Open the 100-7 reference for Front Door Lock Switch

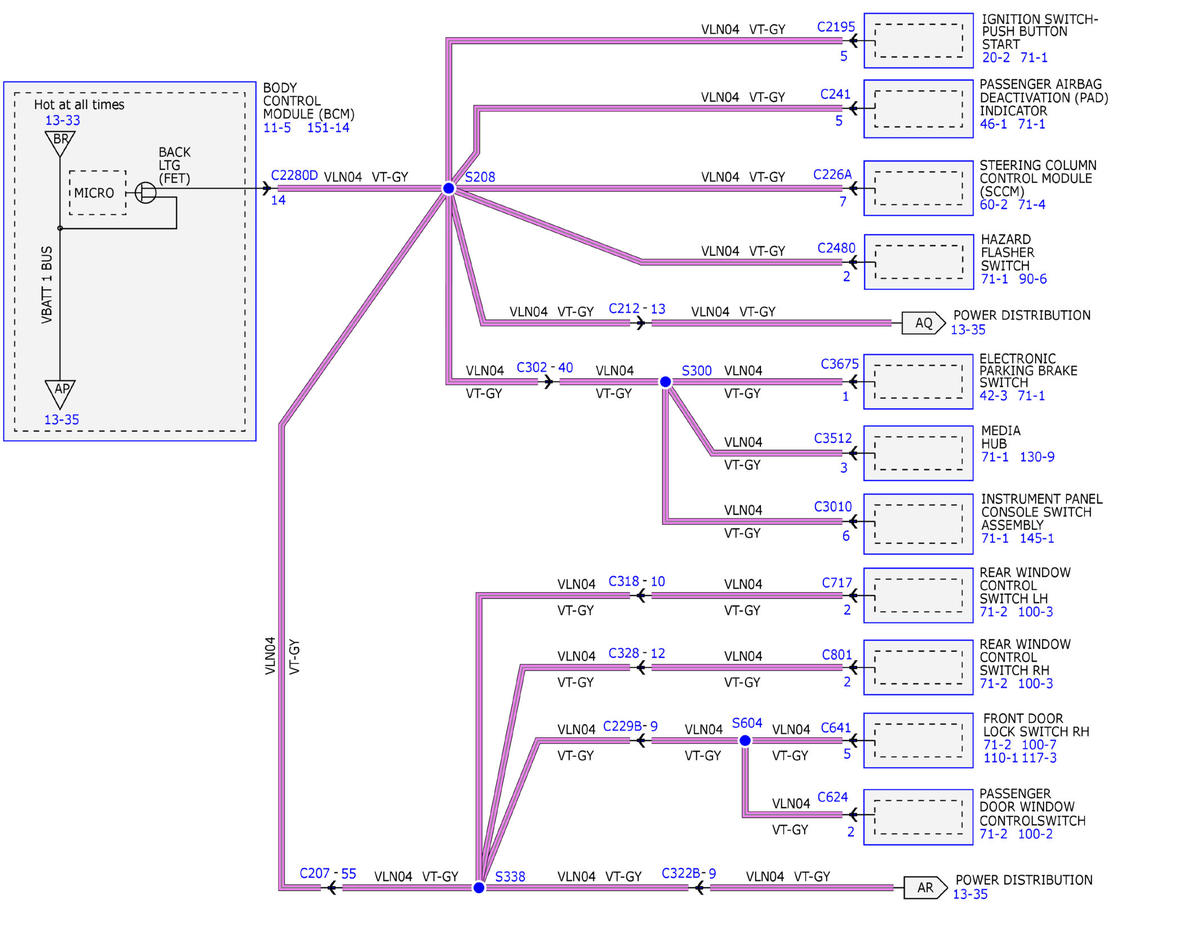coord(1039,745)
